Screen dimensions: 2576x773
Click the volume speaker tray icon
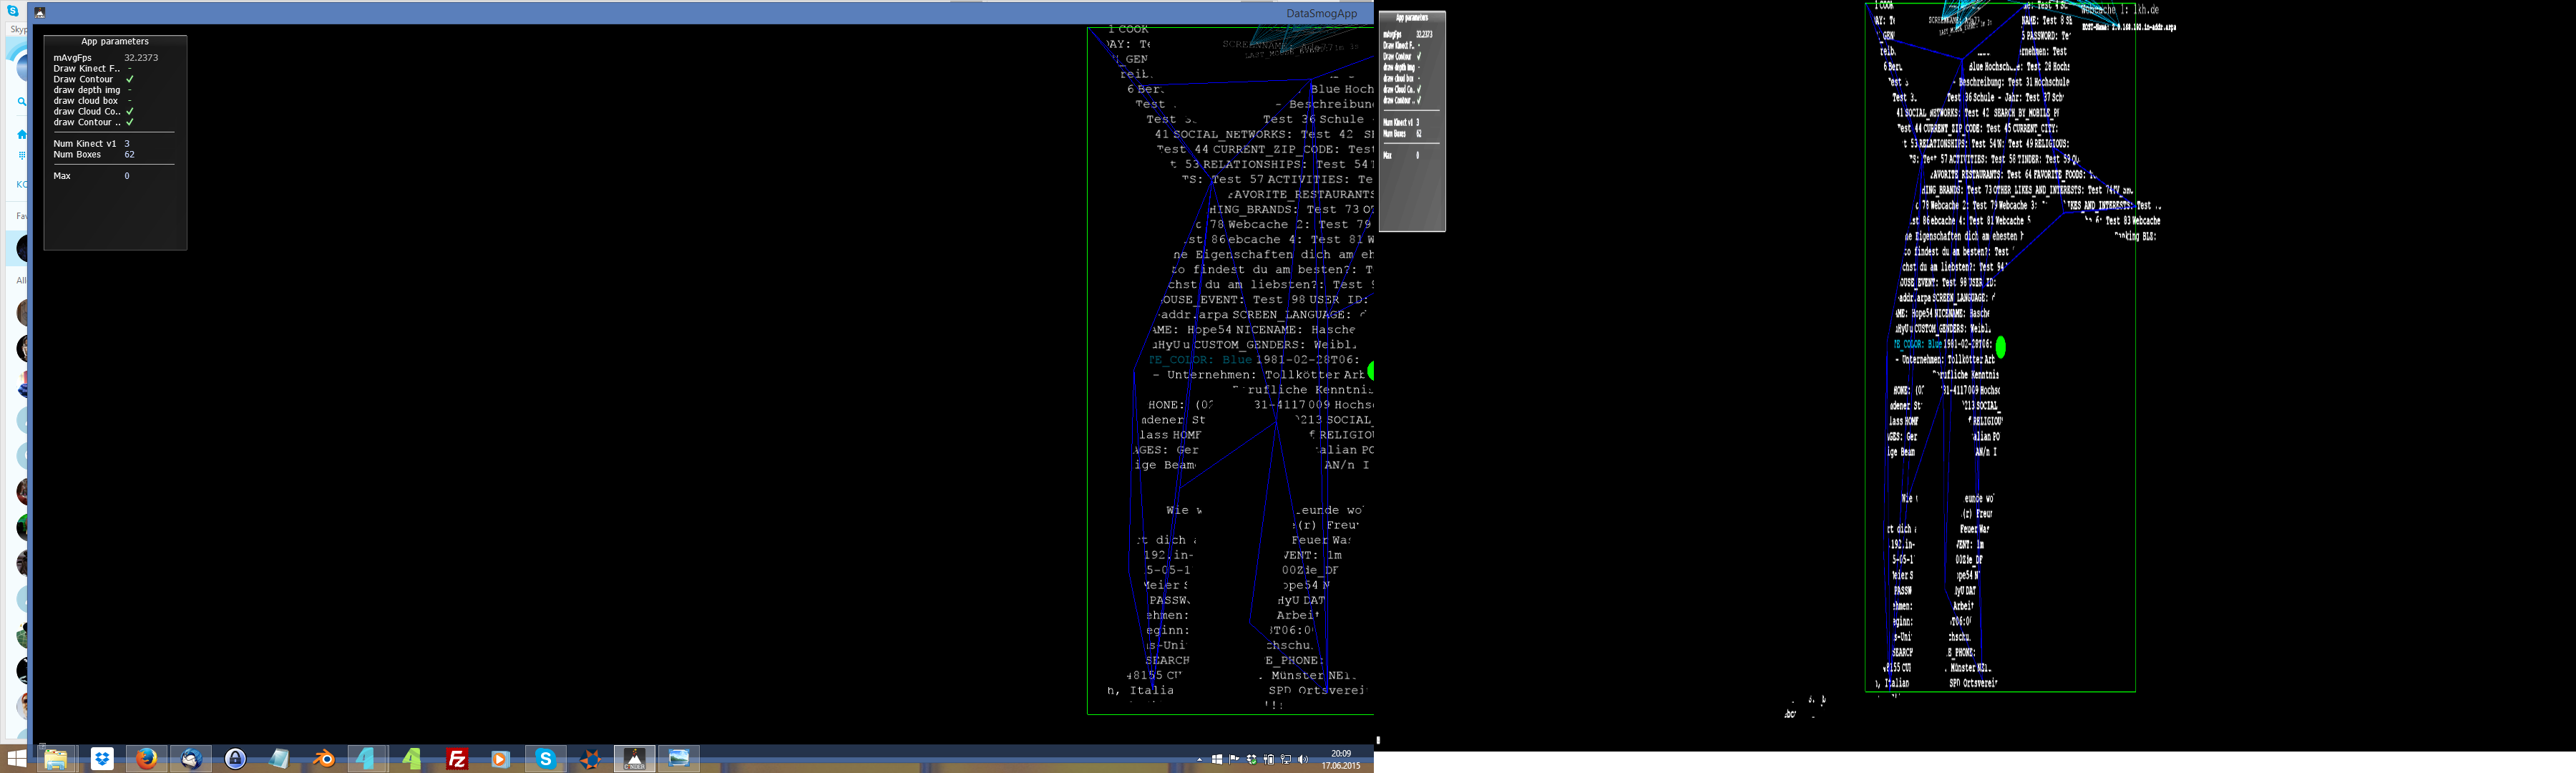(x=1302, y=760)
